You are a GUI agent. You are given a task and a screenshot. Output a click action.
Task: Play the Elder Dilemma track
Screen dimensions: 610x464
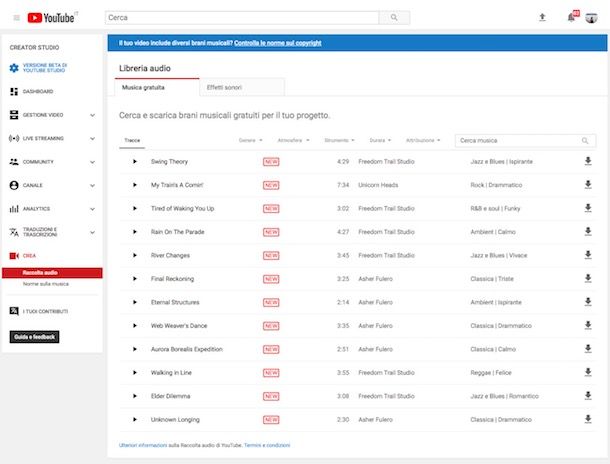[x=135, y=396]
